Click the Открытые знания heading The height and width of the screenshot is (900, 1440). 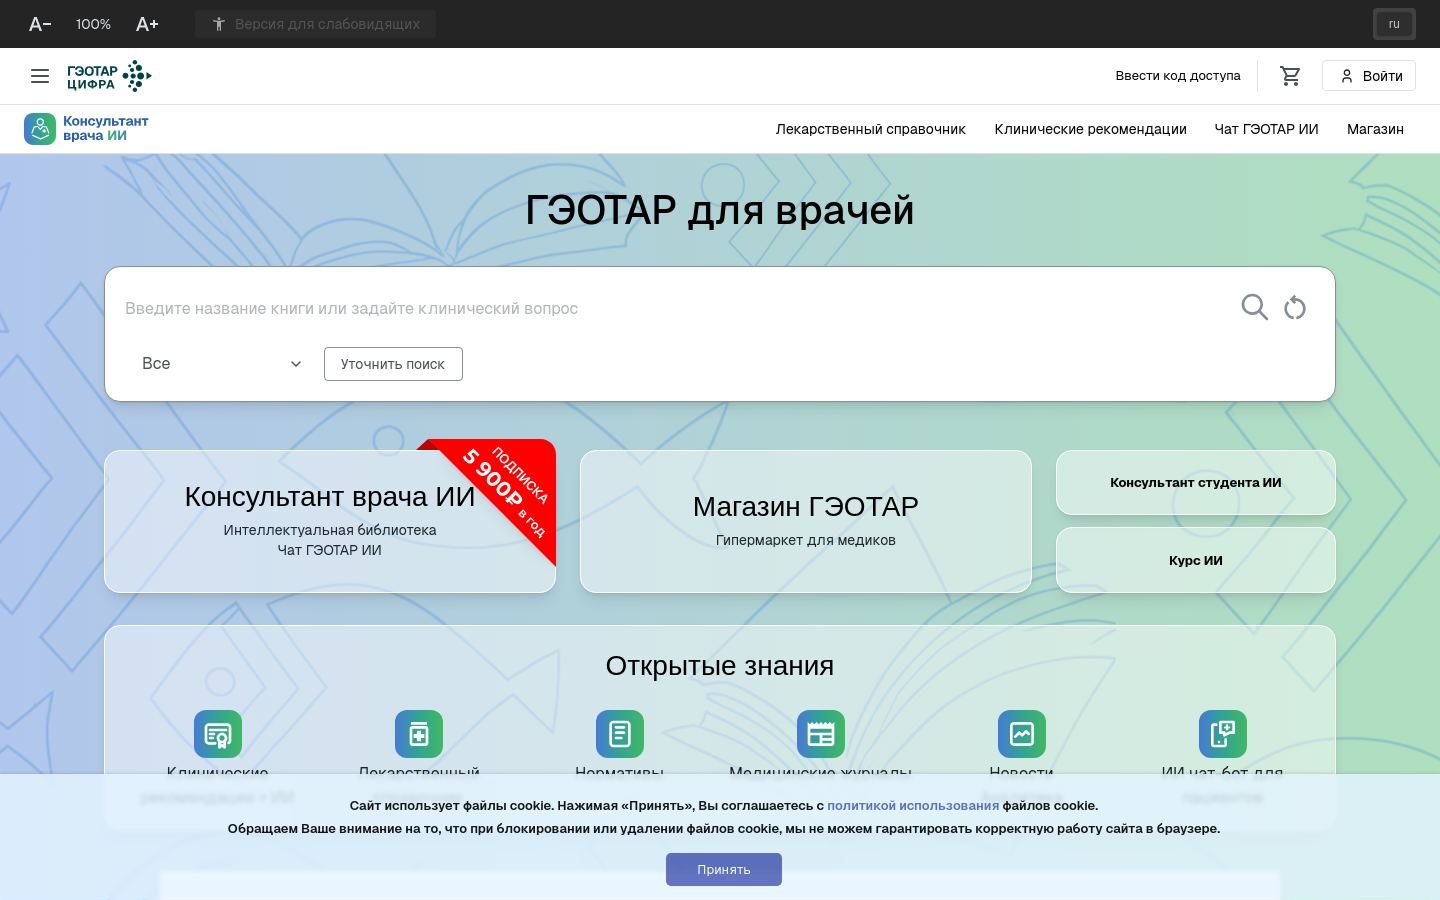pyautogui.click(x=720, y=666)
